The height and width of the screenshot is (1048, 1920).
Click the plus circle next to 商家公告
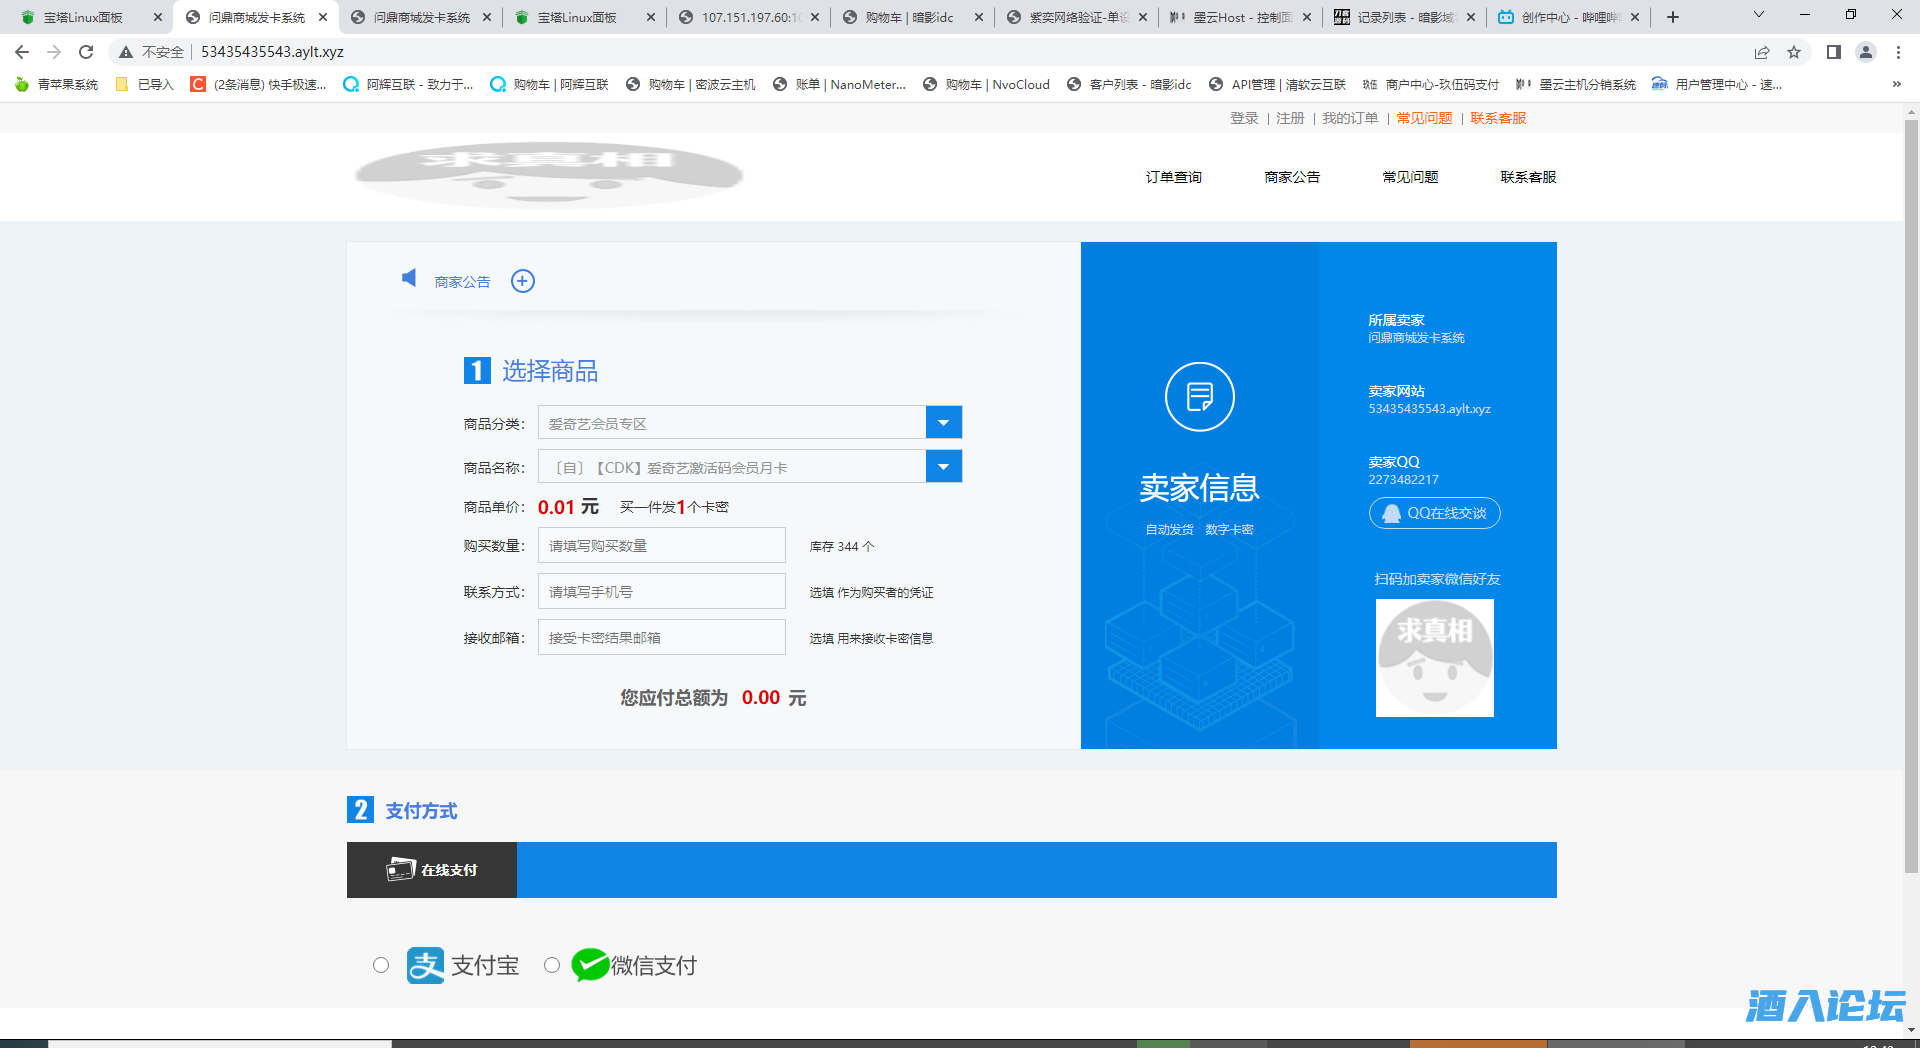coord(522,281)
